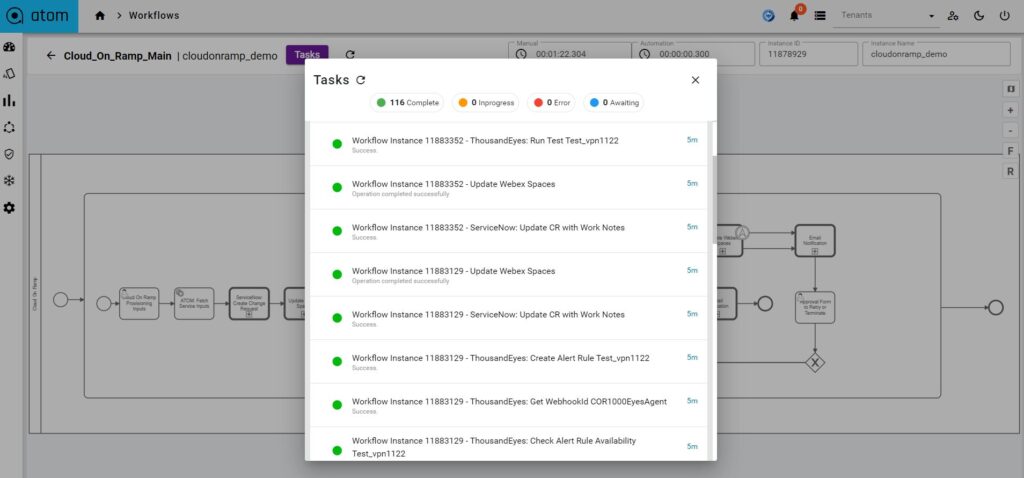Filter by 0 Error tasks
The height and width of the screenshot is (478, 1024).
(x=551, y=103)
